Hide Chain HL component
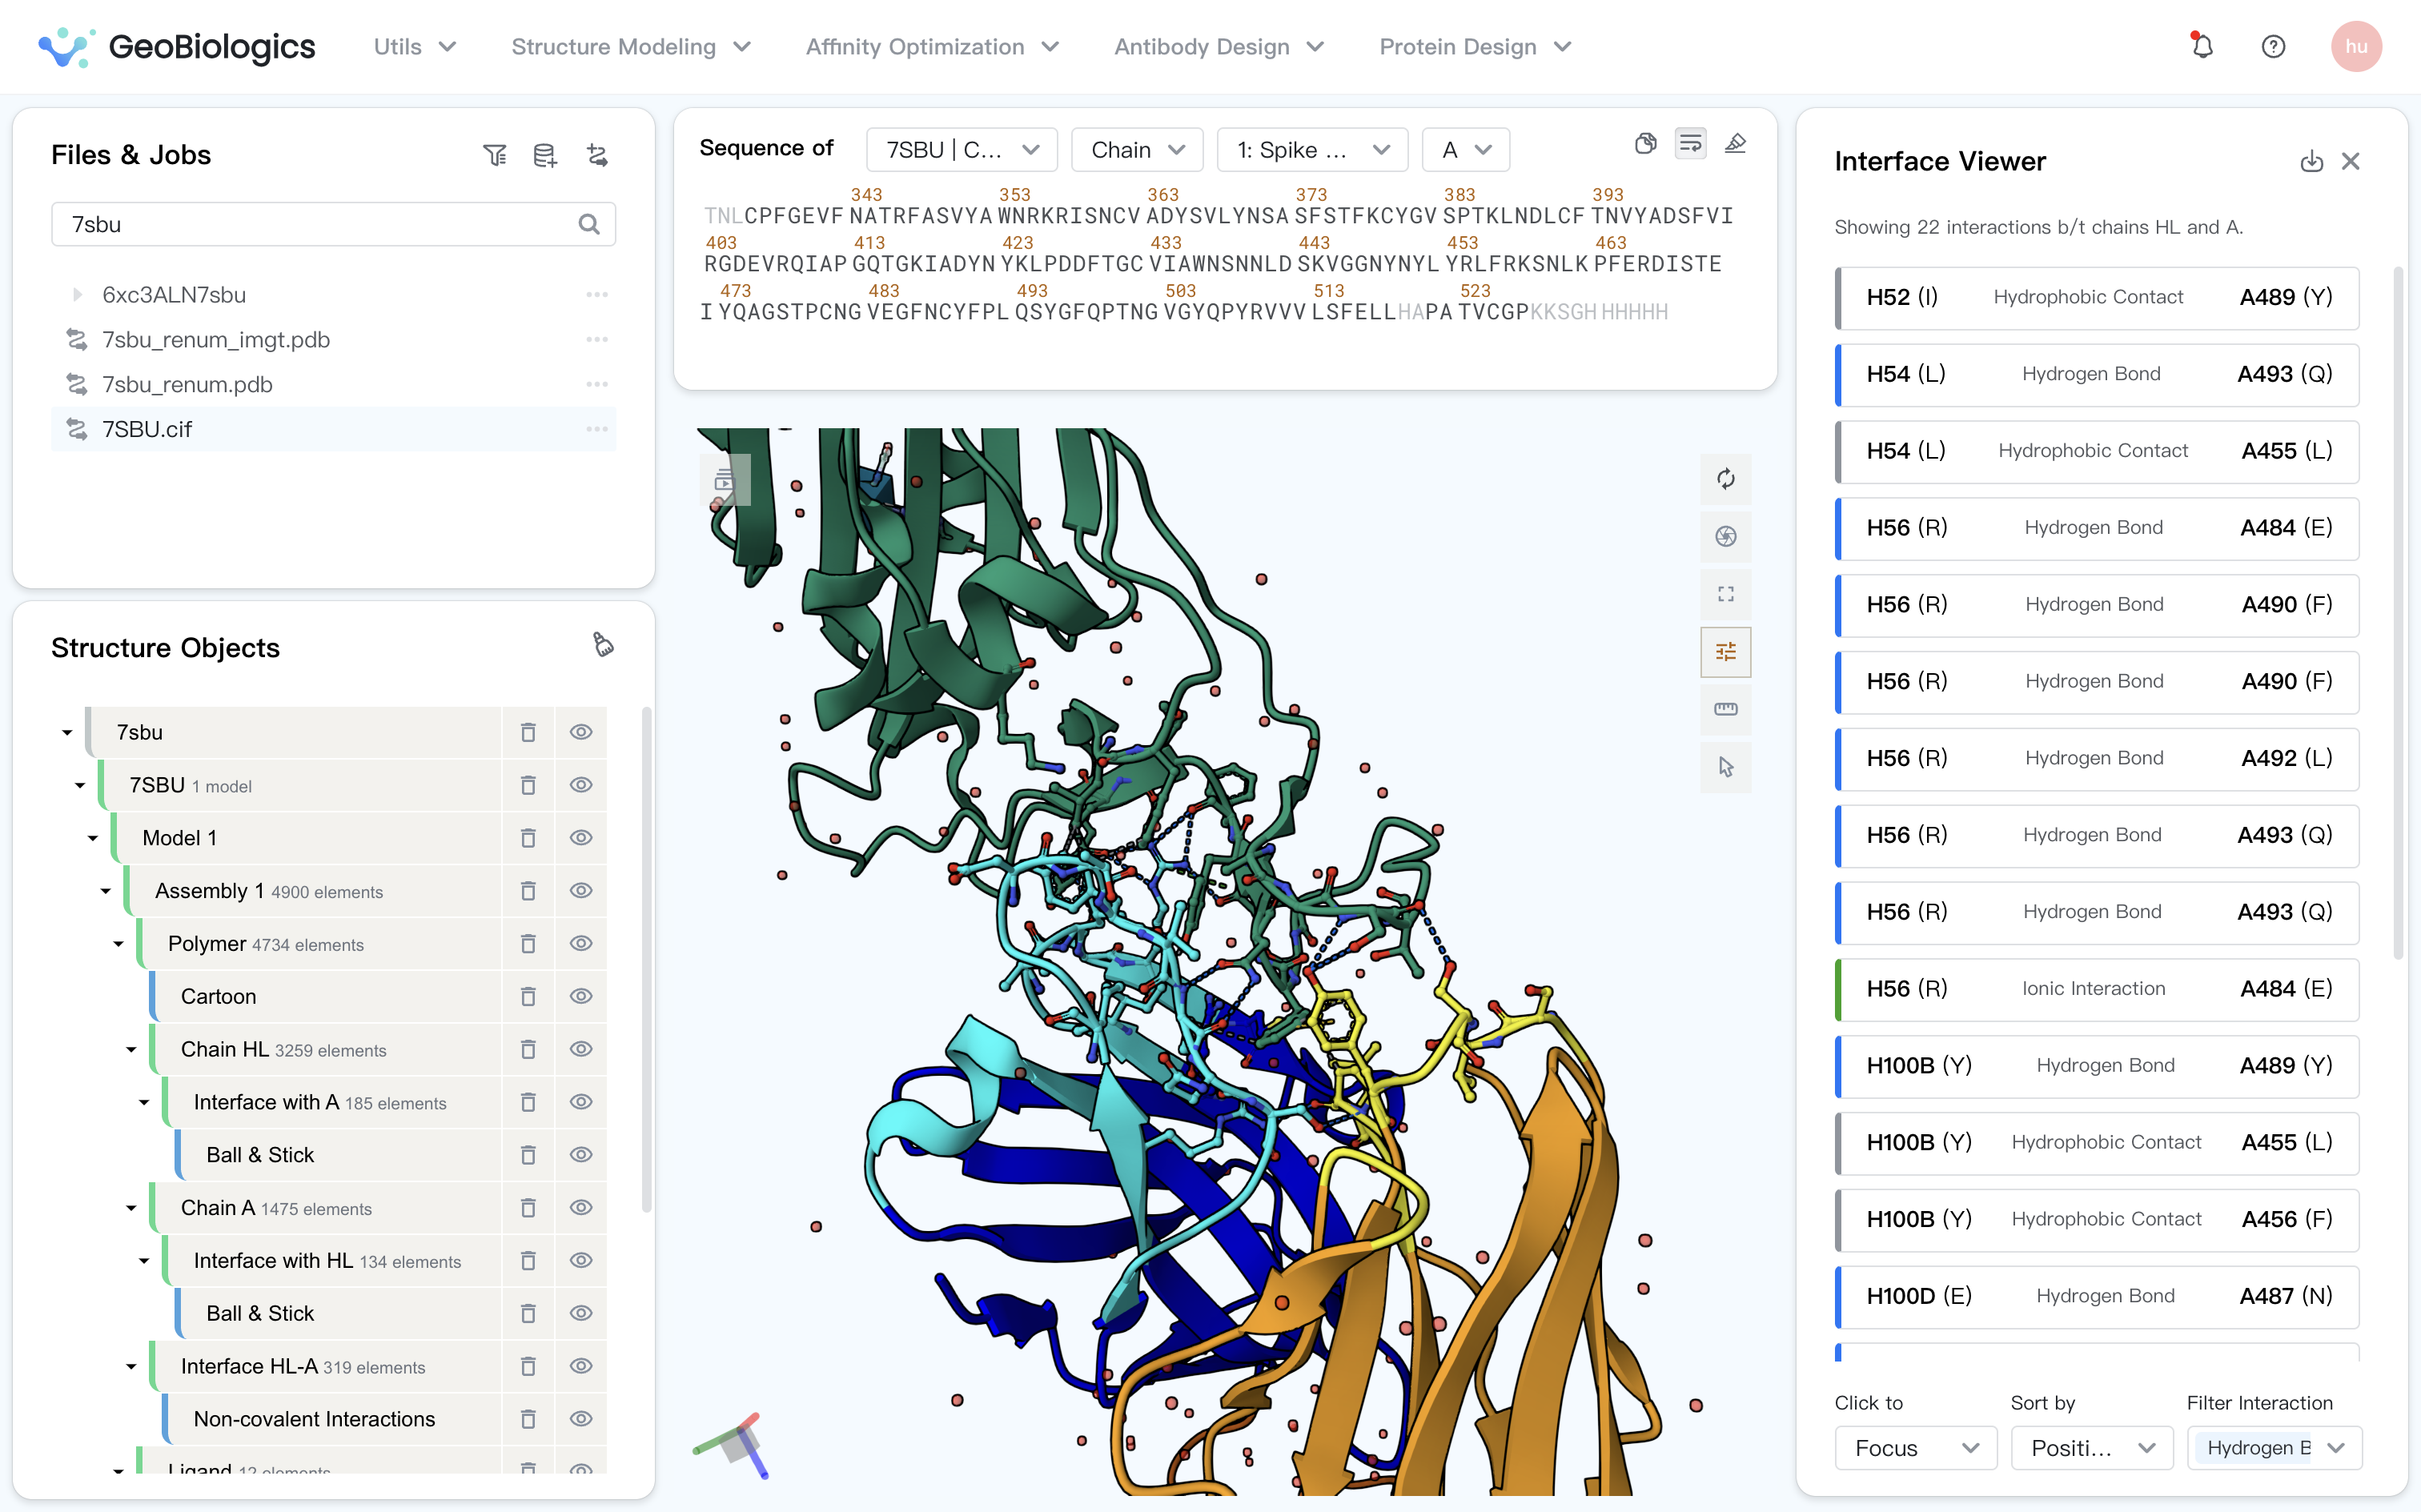The image size is (2421, 1512). 581,1049
